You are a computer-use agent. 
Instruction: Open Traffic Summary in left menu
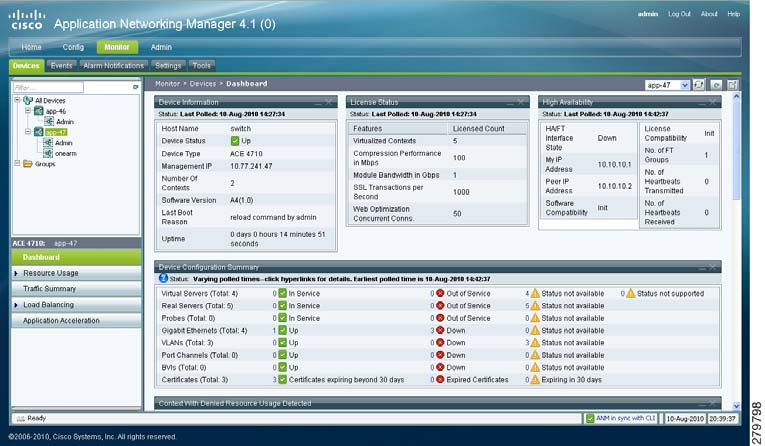pyautogui.click(x=50, y=289)
